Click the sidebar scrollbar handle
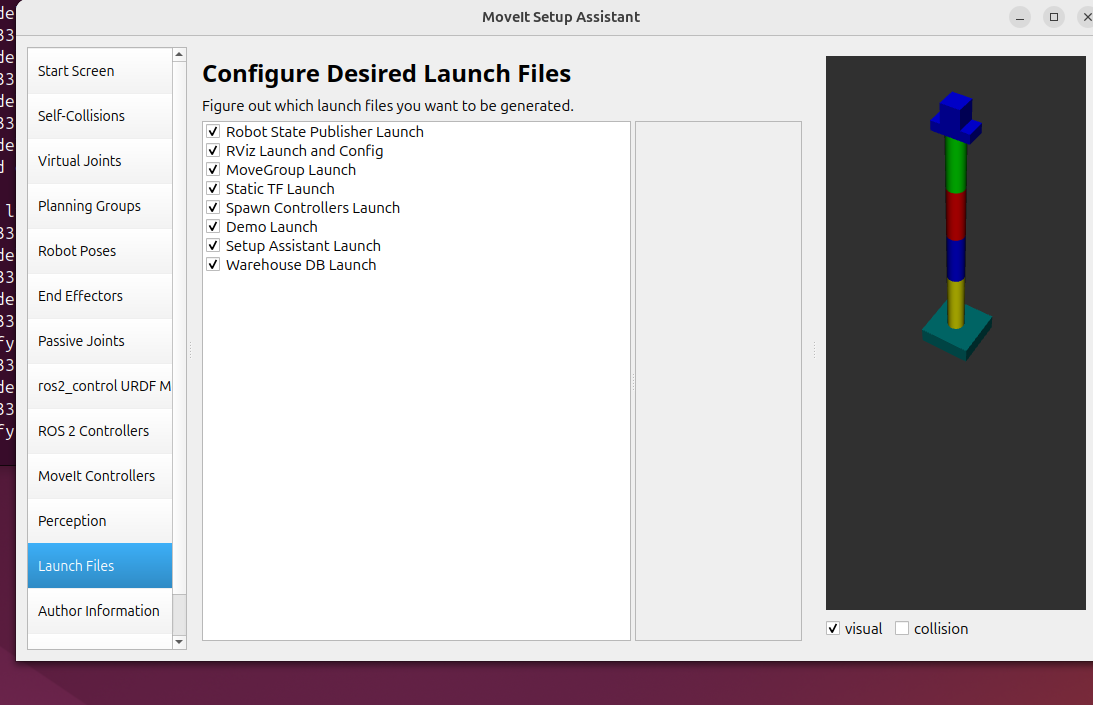Image resolution: width=1093 pixels, height=705 pixels. [x=180, y=328]
